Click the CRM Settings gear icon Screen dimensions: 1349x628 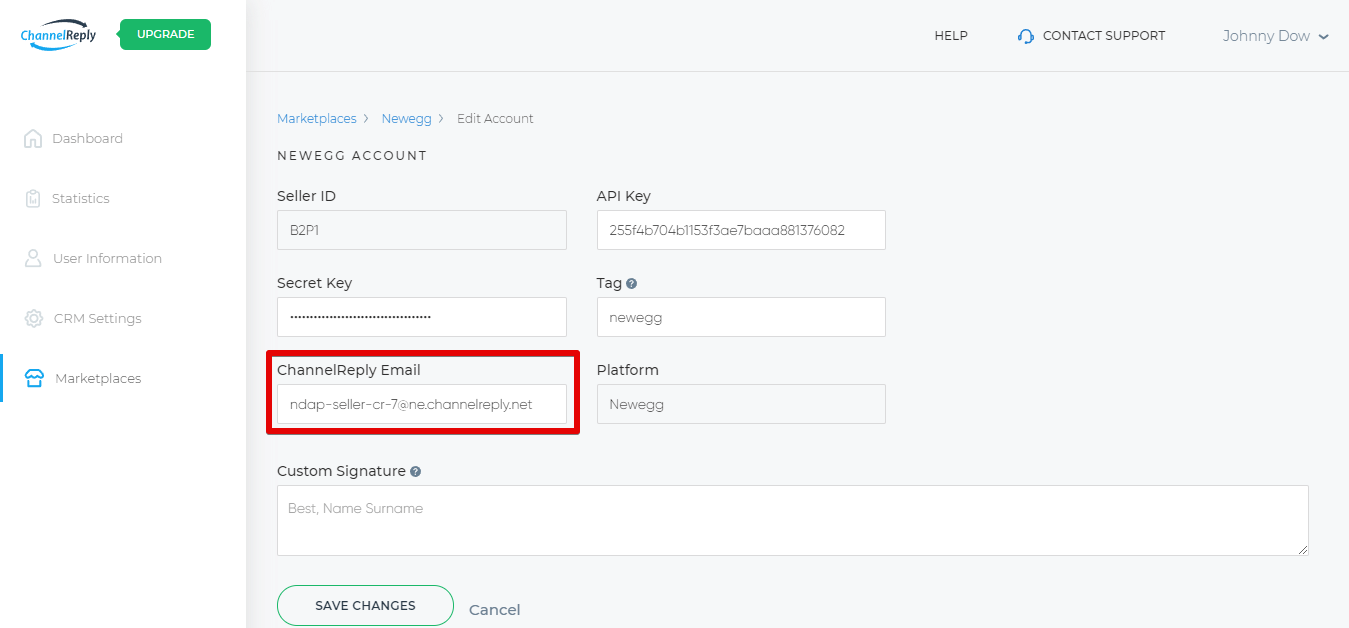coord(34,318)
